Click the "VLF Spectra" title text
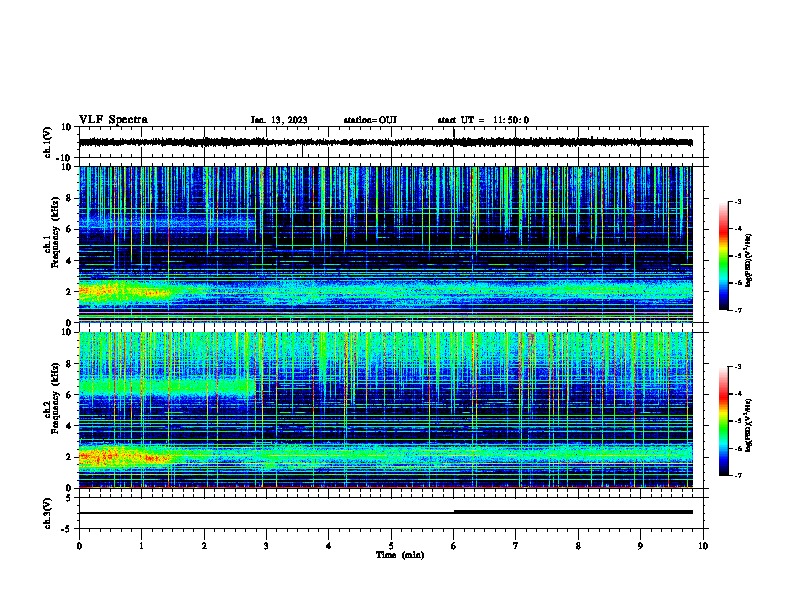The width and height of the screenshot is (792, 612). [x=113, y=119]
